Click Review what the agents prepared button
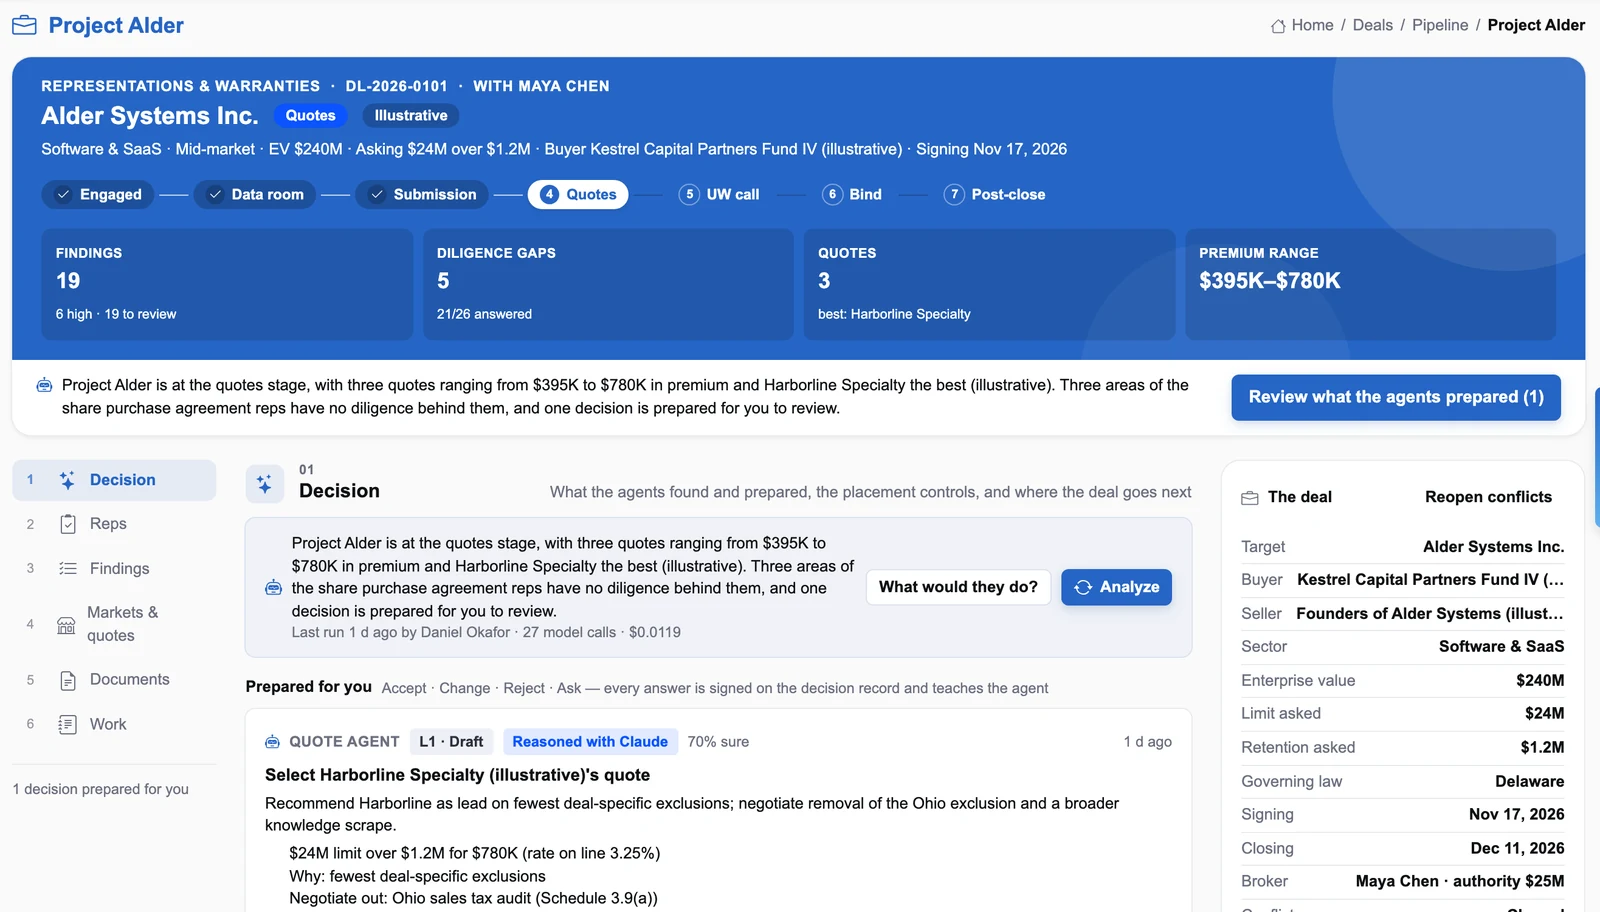1600x912 pixels. [x=1396, y=397]
